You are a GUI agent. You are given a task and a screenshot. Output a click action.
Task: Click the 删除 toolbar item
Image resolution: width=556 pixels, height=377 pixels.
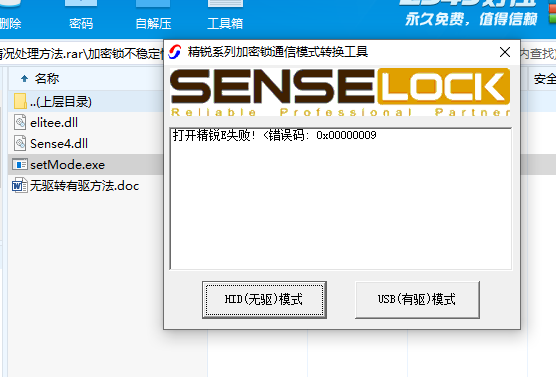(10, 15)
